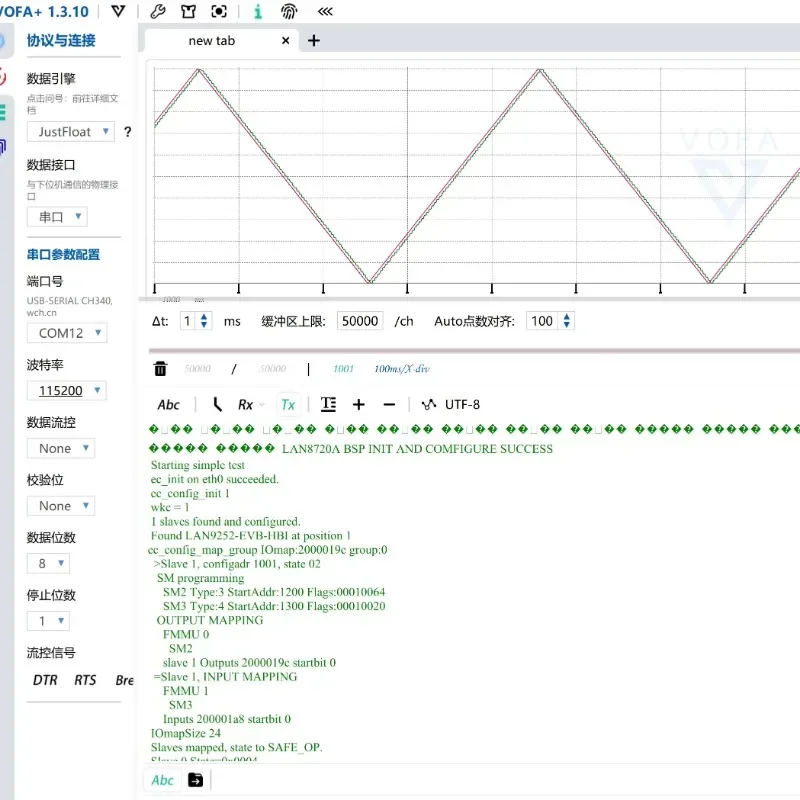The image size is (800, 800).
Task: Click the green list icon in left sidebar
Action: pyautogui.click(x=3, y=112)
